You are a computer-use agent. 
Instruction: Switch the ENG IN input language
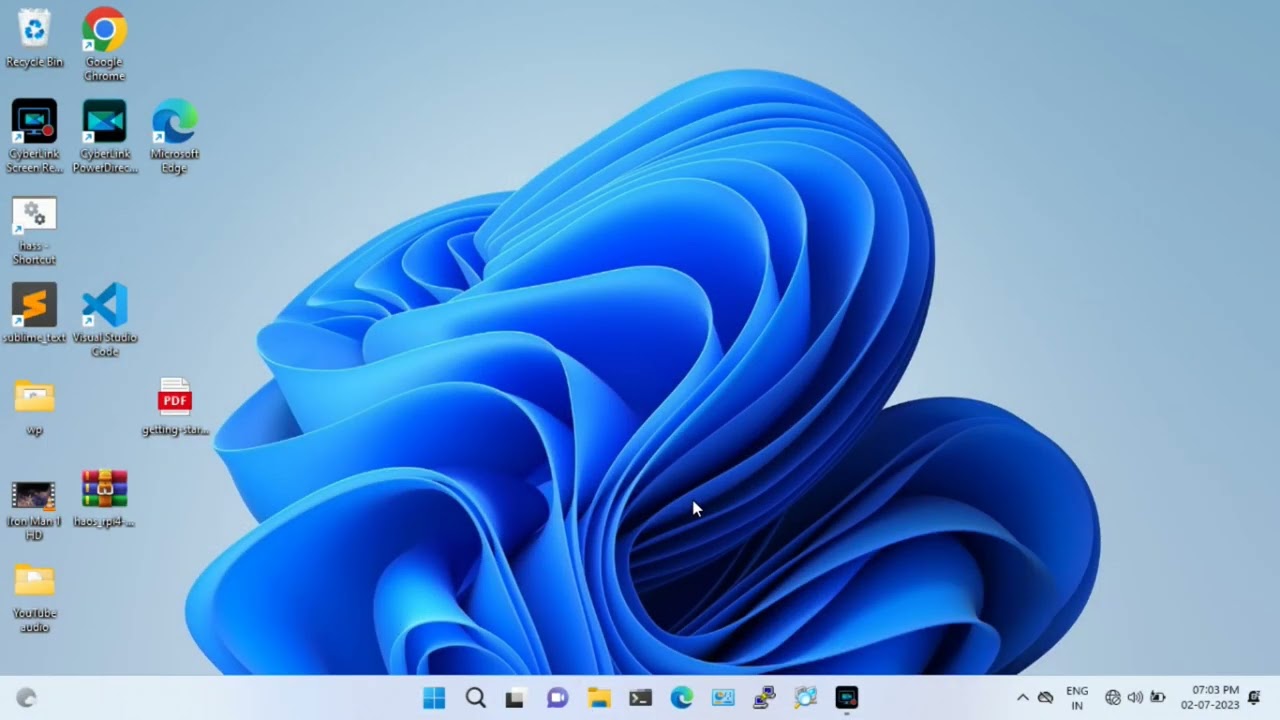tap(1077, 698)
